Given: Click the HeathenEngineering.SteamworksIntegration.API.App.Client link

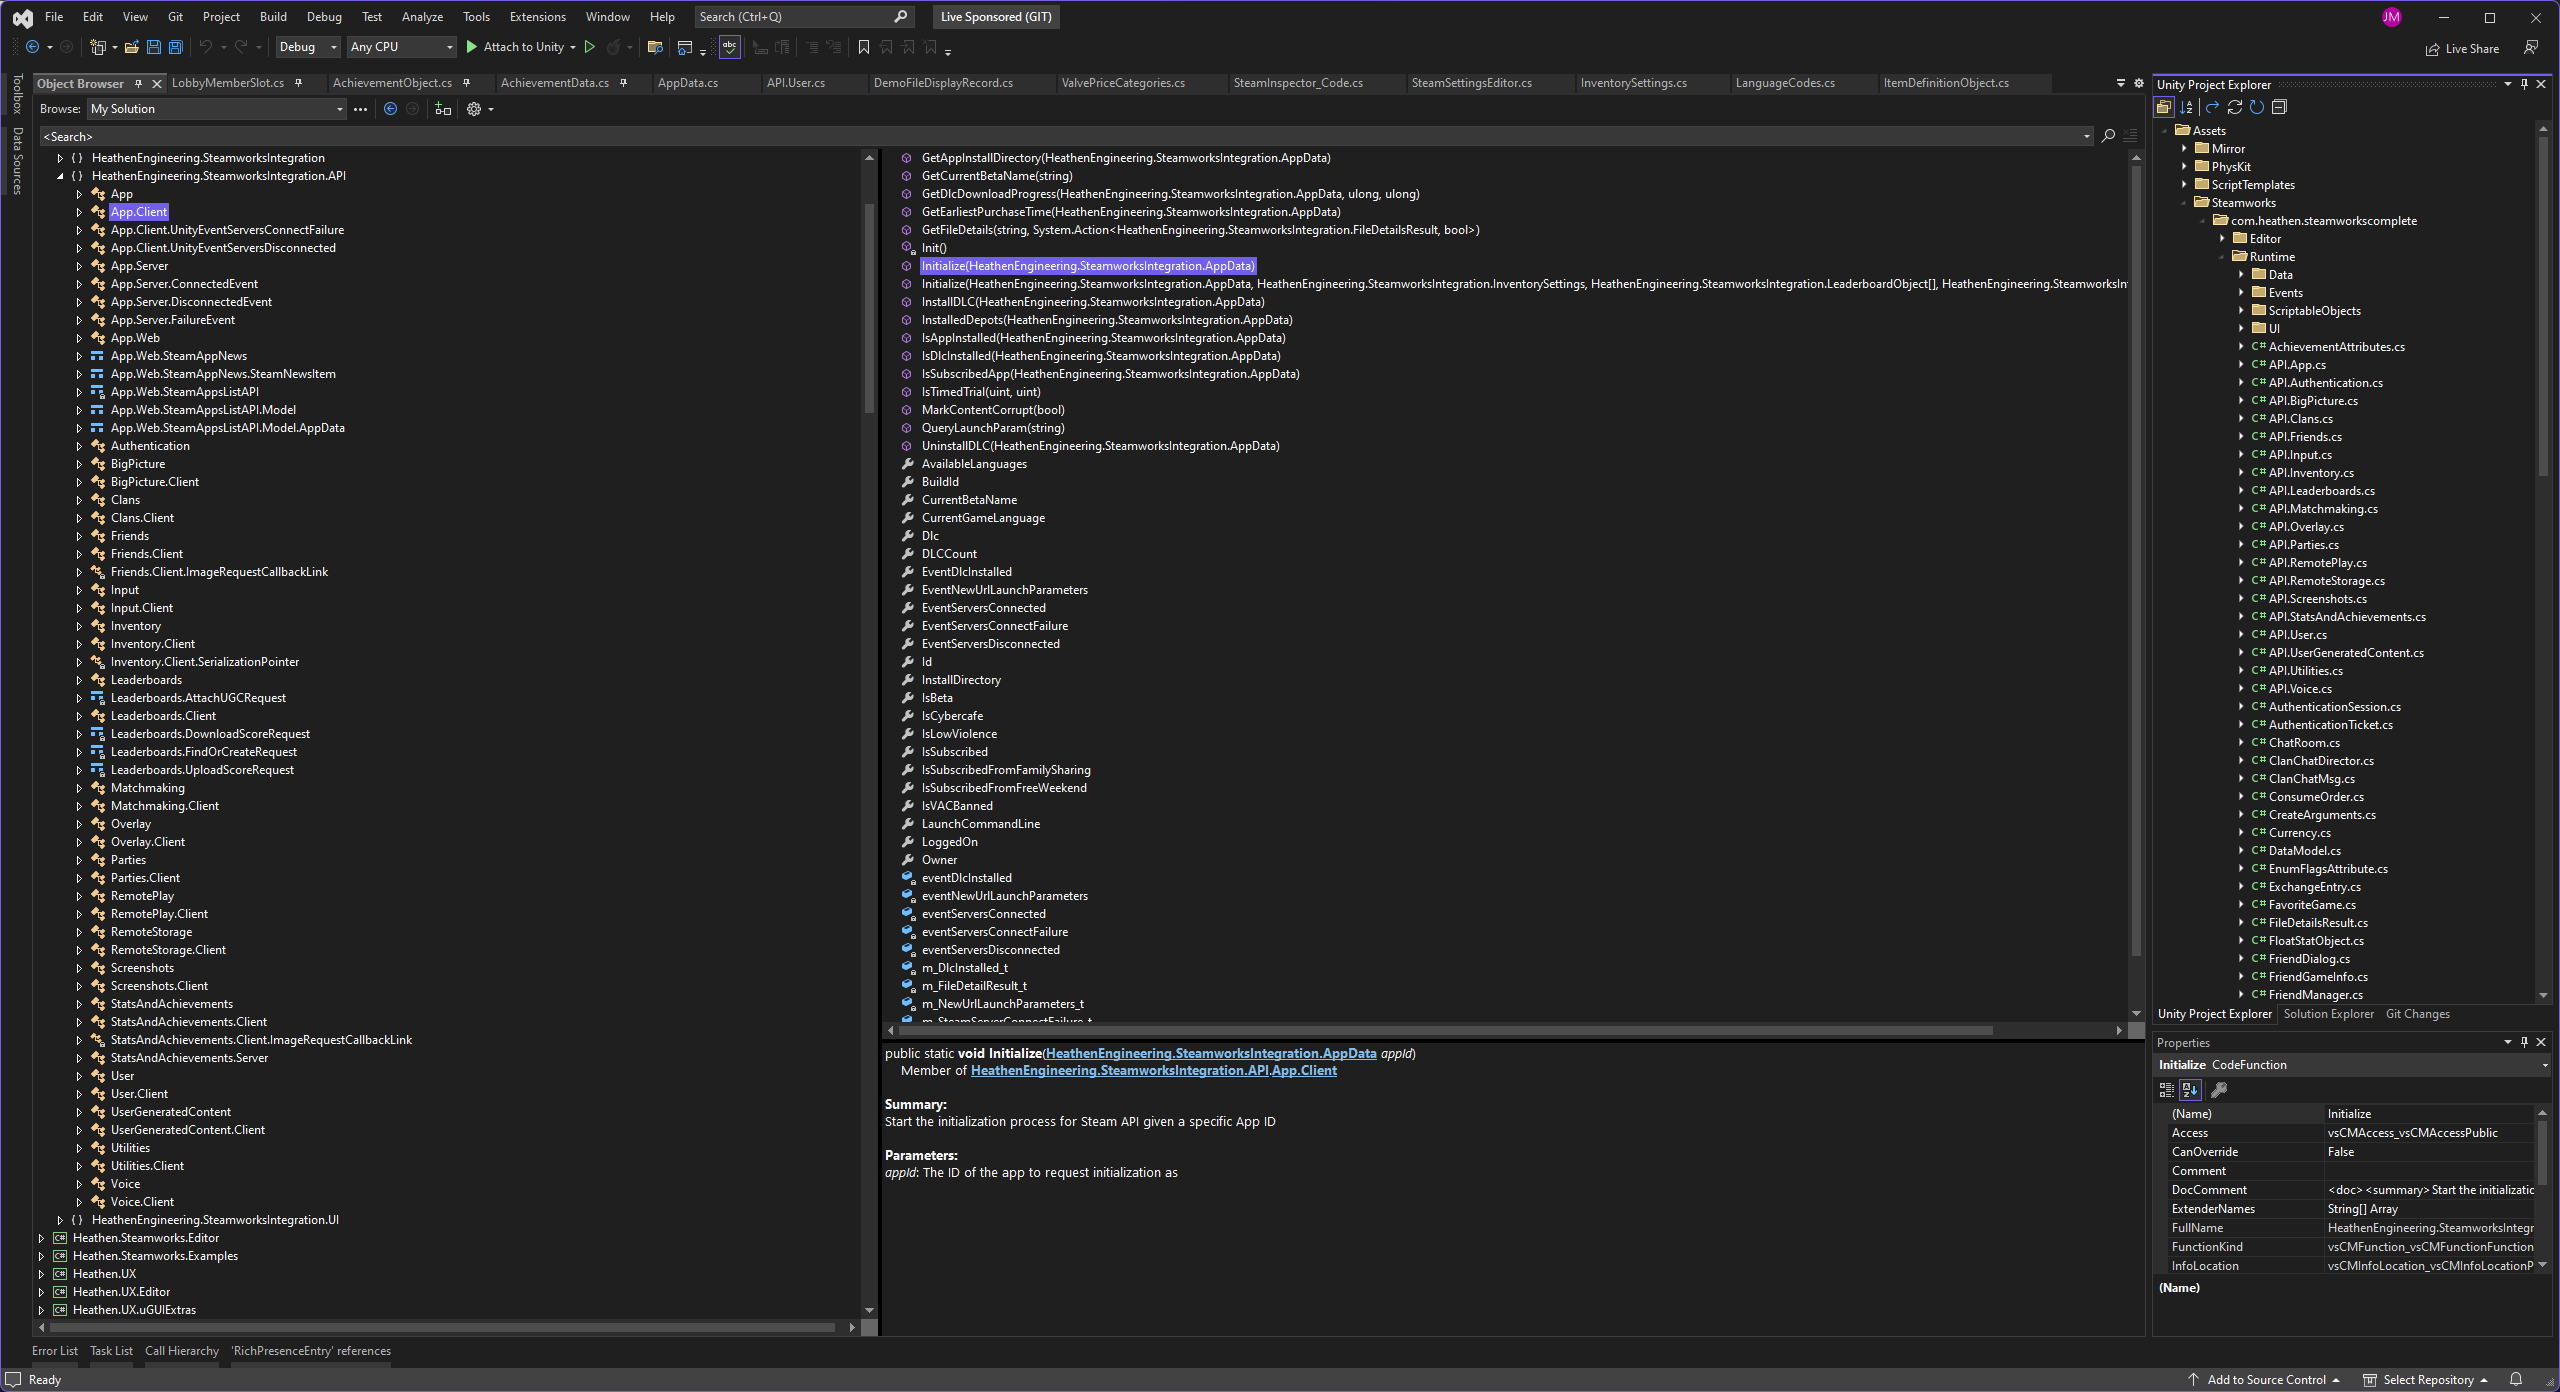Looking at the screenshot, I should (x=1153, y=1071).
